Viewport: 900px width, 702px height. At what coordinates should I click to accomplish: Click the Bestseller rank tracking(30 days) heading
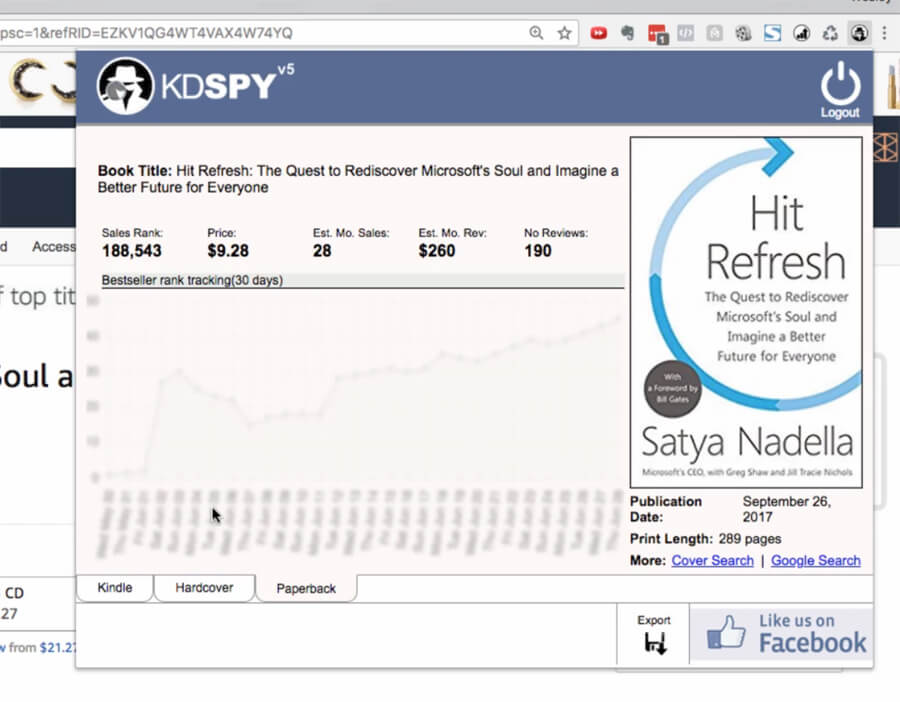[192, 280]
